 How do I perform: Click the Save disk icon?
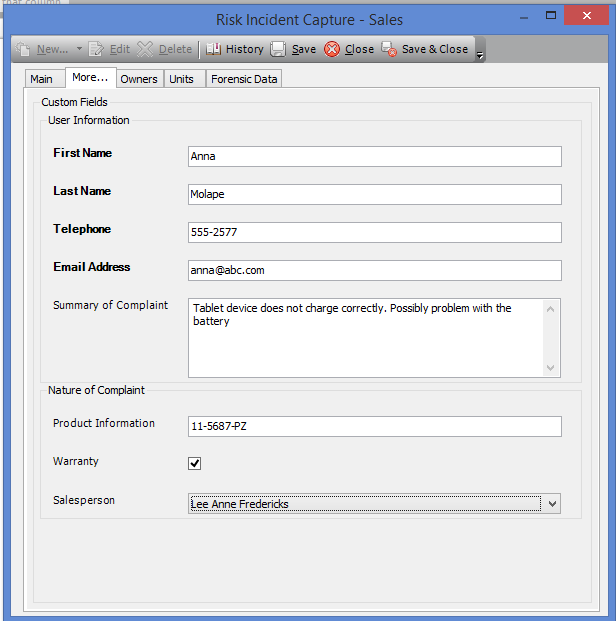coord(278,49)
